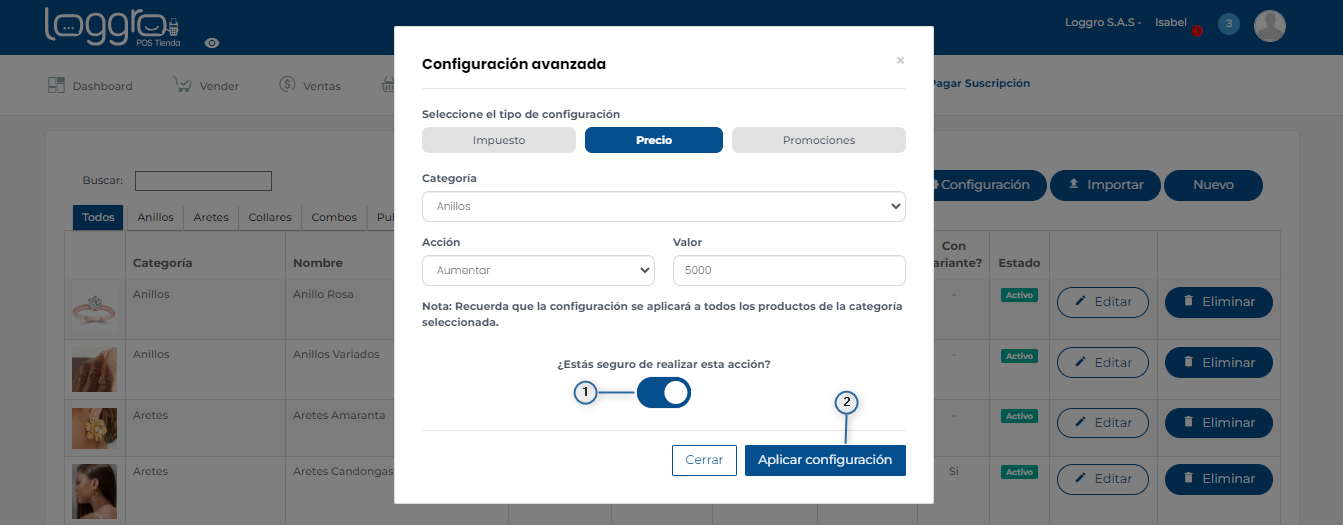This screenshot has width=1343, height=525.
Task: Click the Valor input field
Action: point(789,270)
